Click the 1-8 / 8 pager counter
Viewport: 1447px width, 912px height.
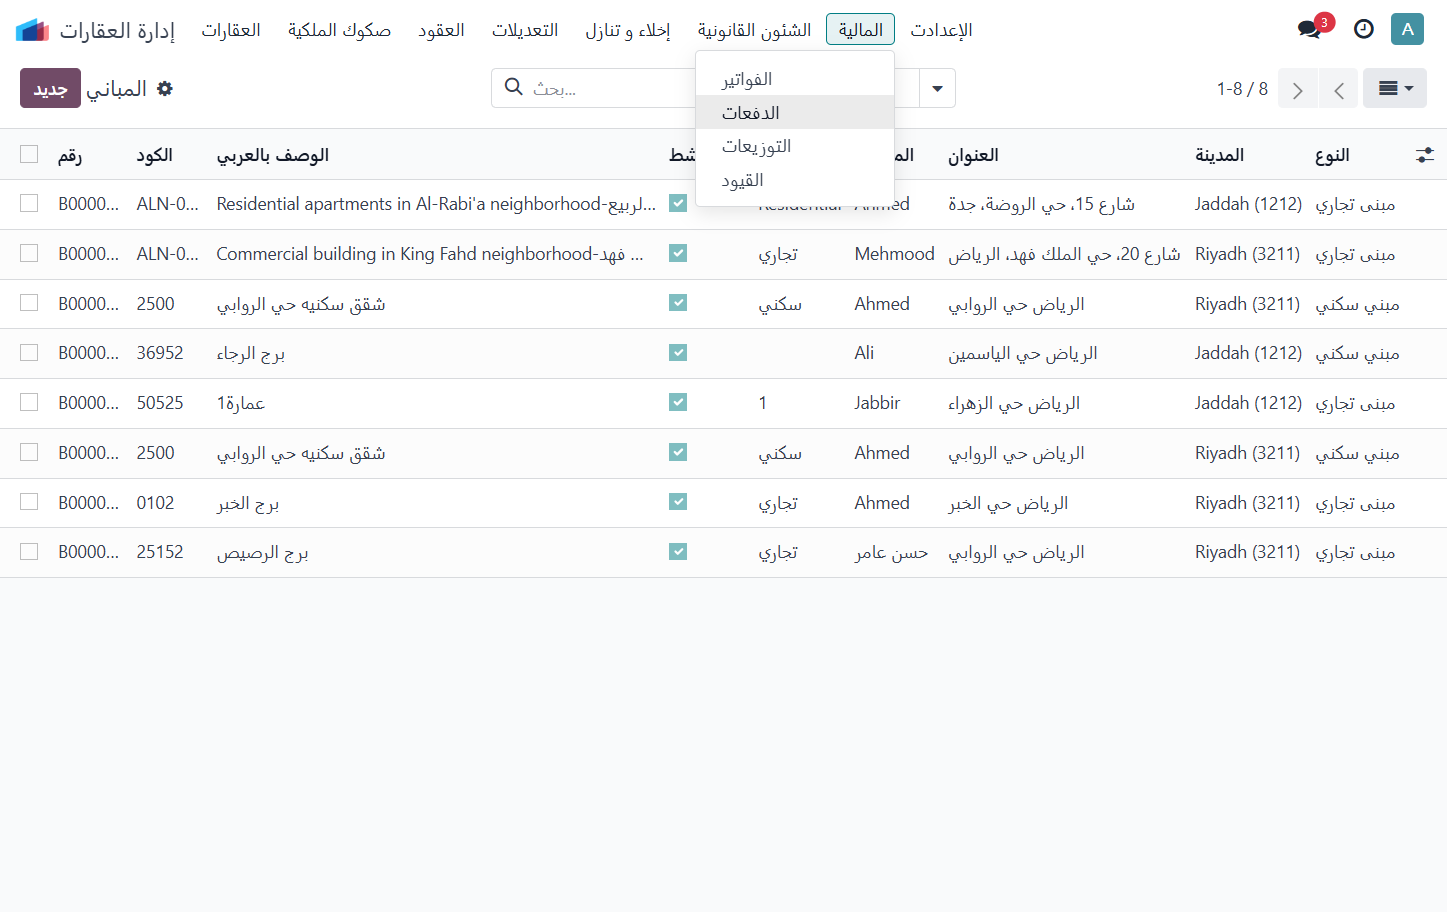1242,89
